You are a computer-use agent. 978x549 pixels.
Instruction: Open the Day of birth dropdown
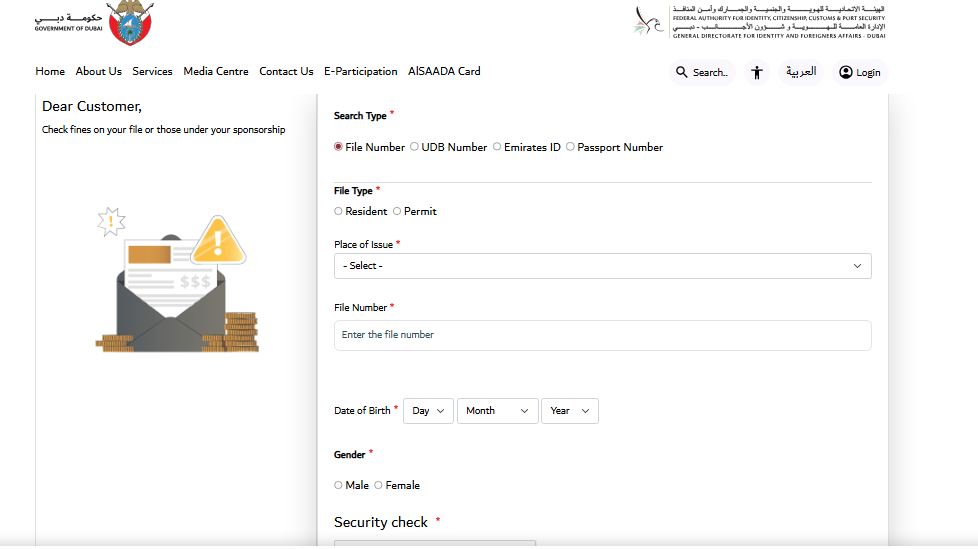[428, 411]
